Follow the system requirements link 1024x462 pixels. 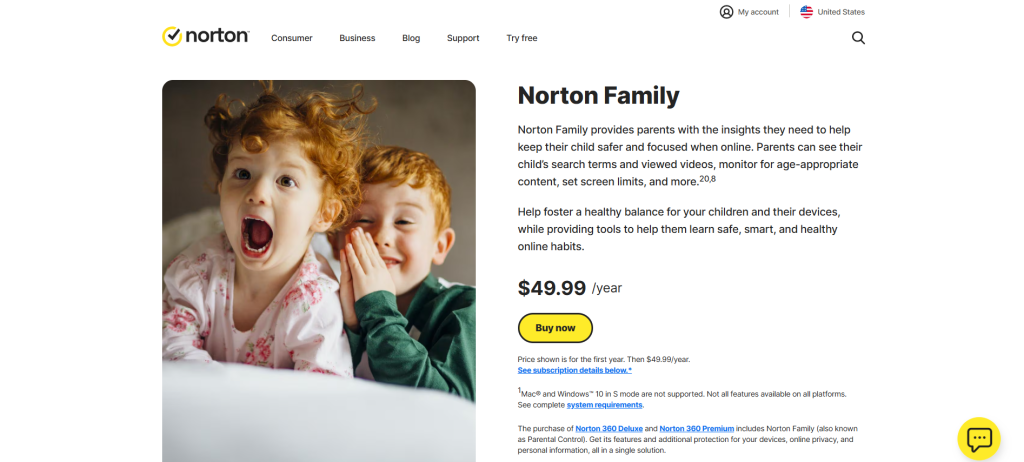click(605, 405)
